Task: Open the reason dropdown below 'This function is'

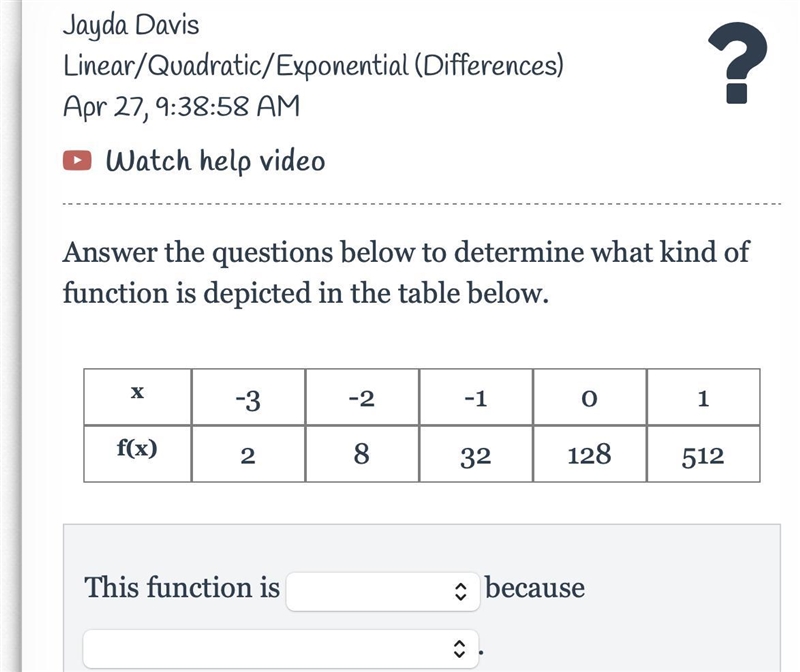Action: pos(281,649)
